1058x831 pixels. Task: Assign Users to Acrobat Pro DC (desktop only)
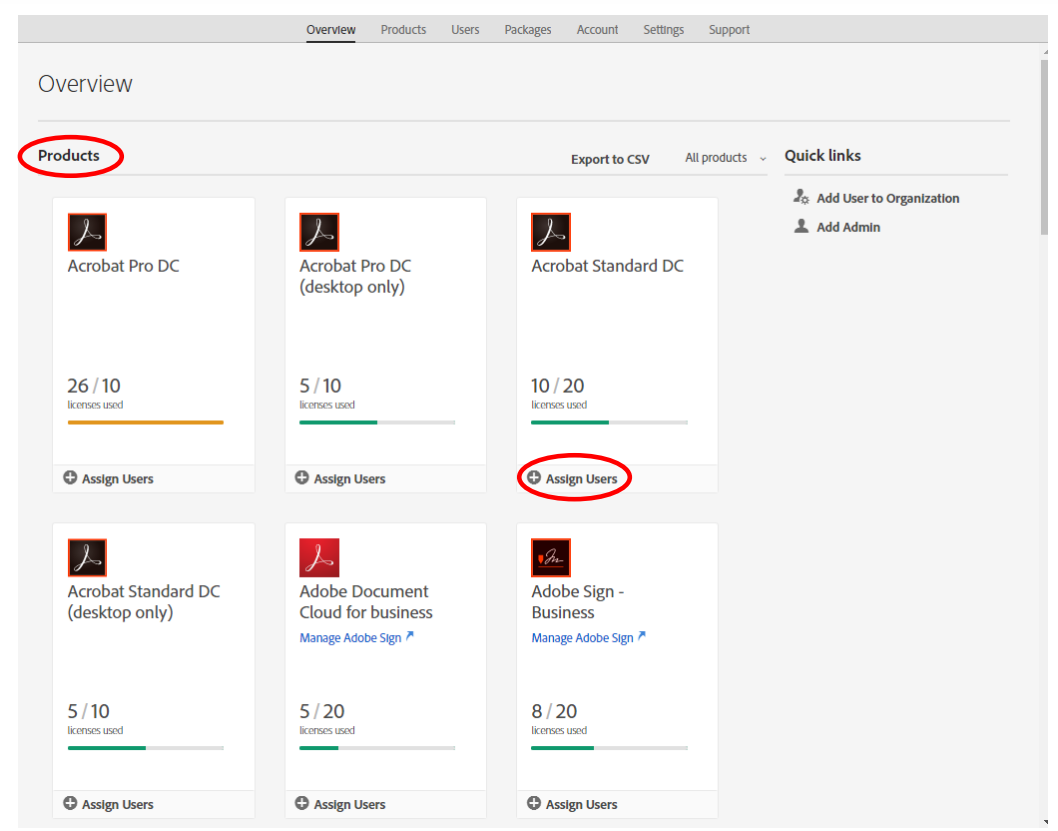[340, 479]
